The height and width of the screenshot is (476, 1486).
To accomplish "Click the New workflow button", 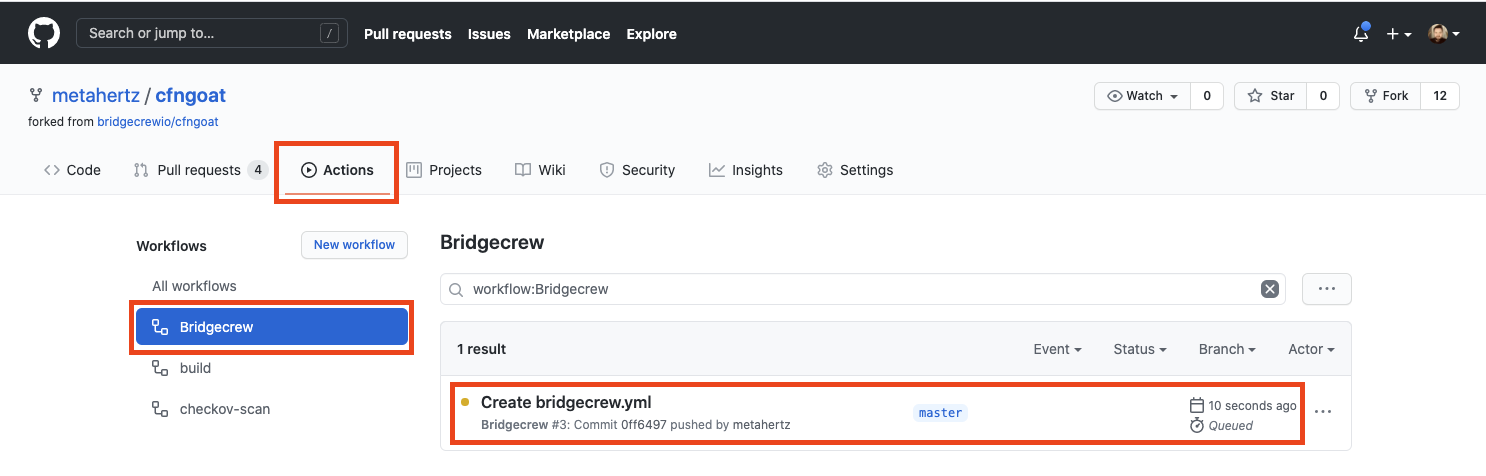I will pyautogui.click(x=354, y=245).
